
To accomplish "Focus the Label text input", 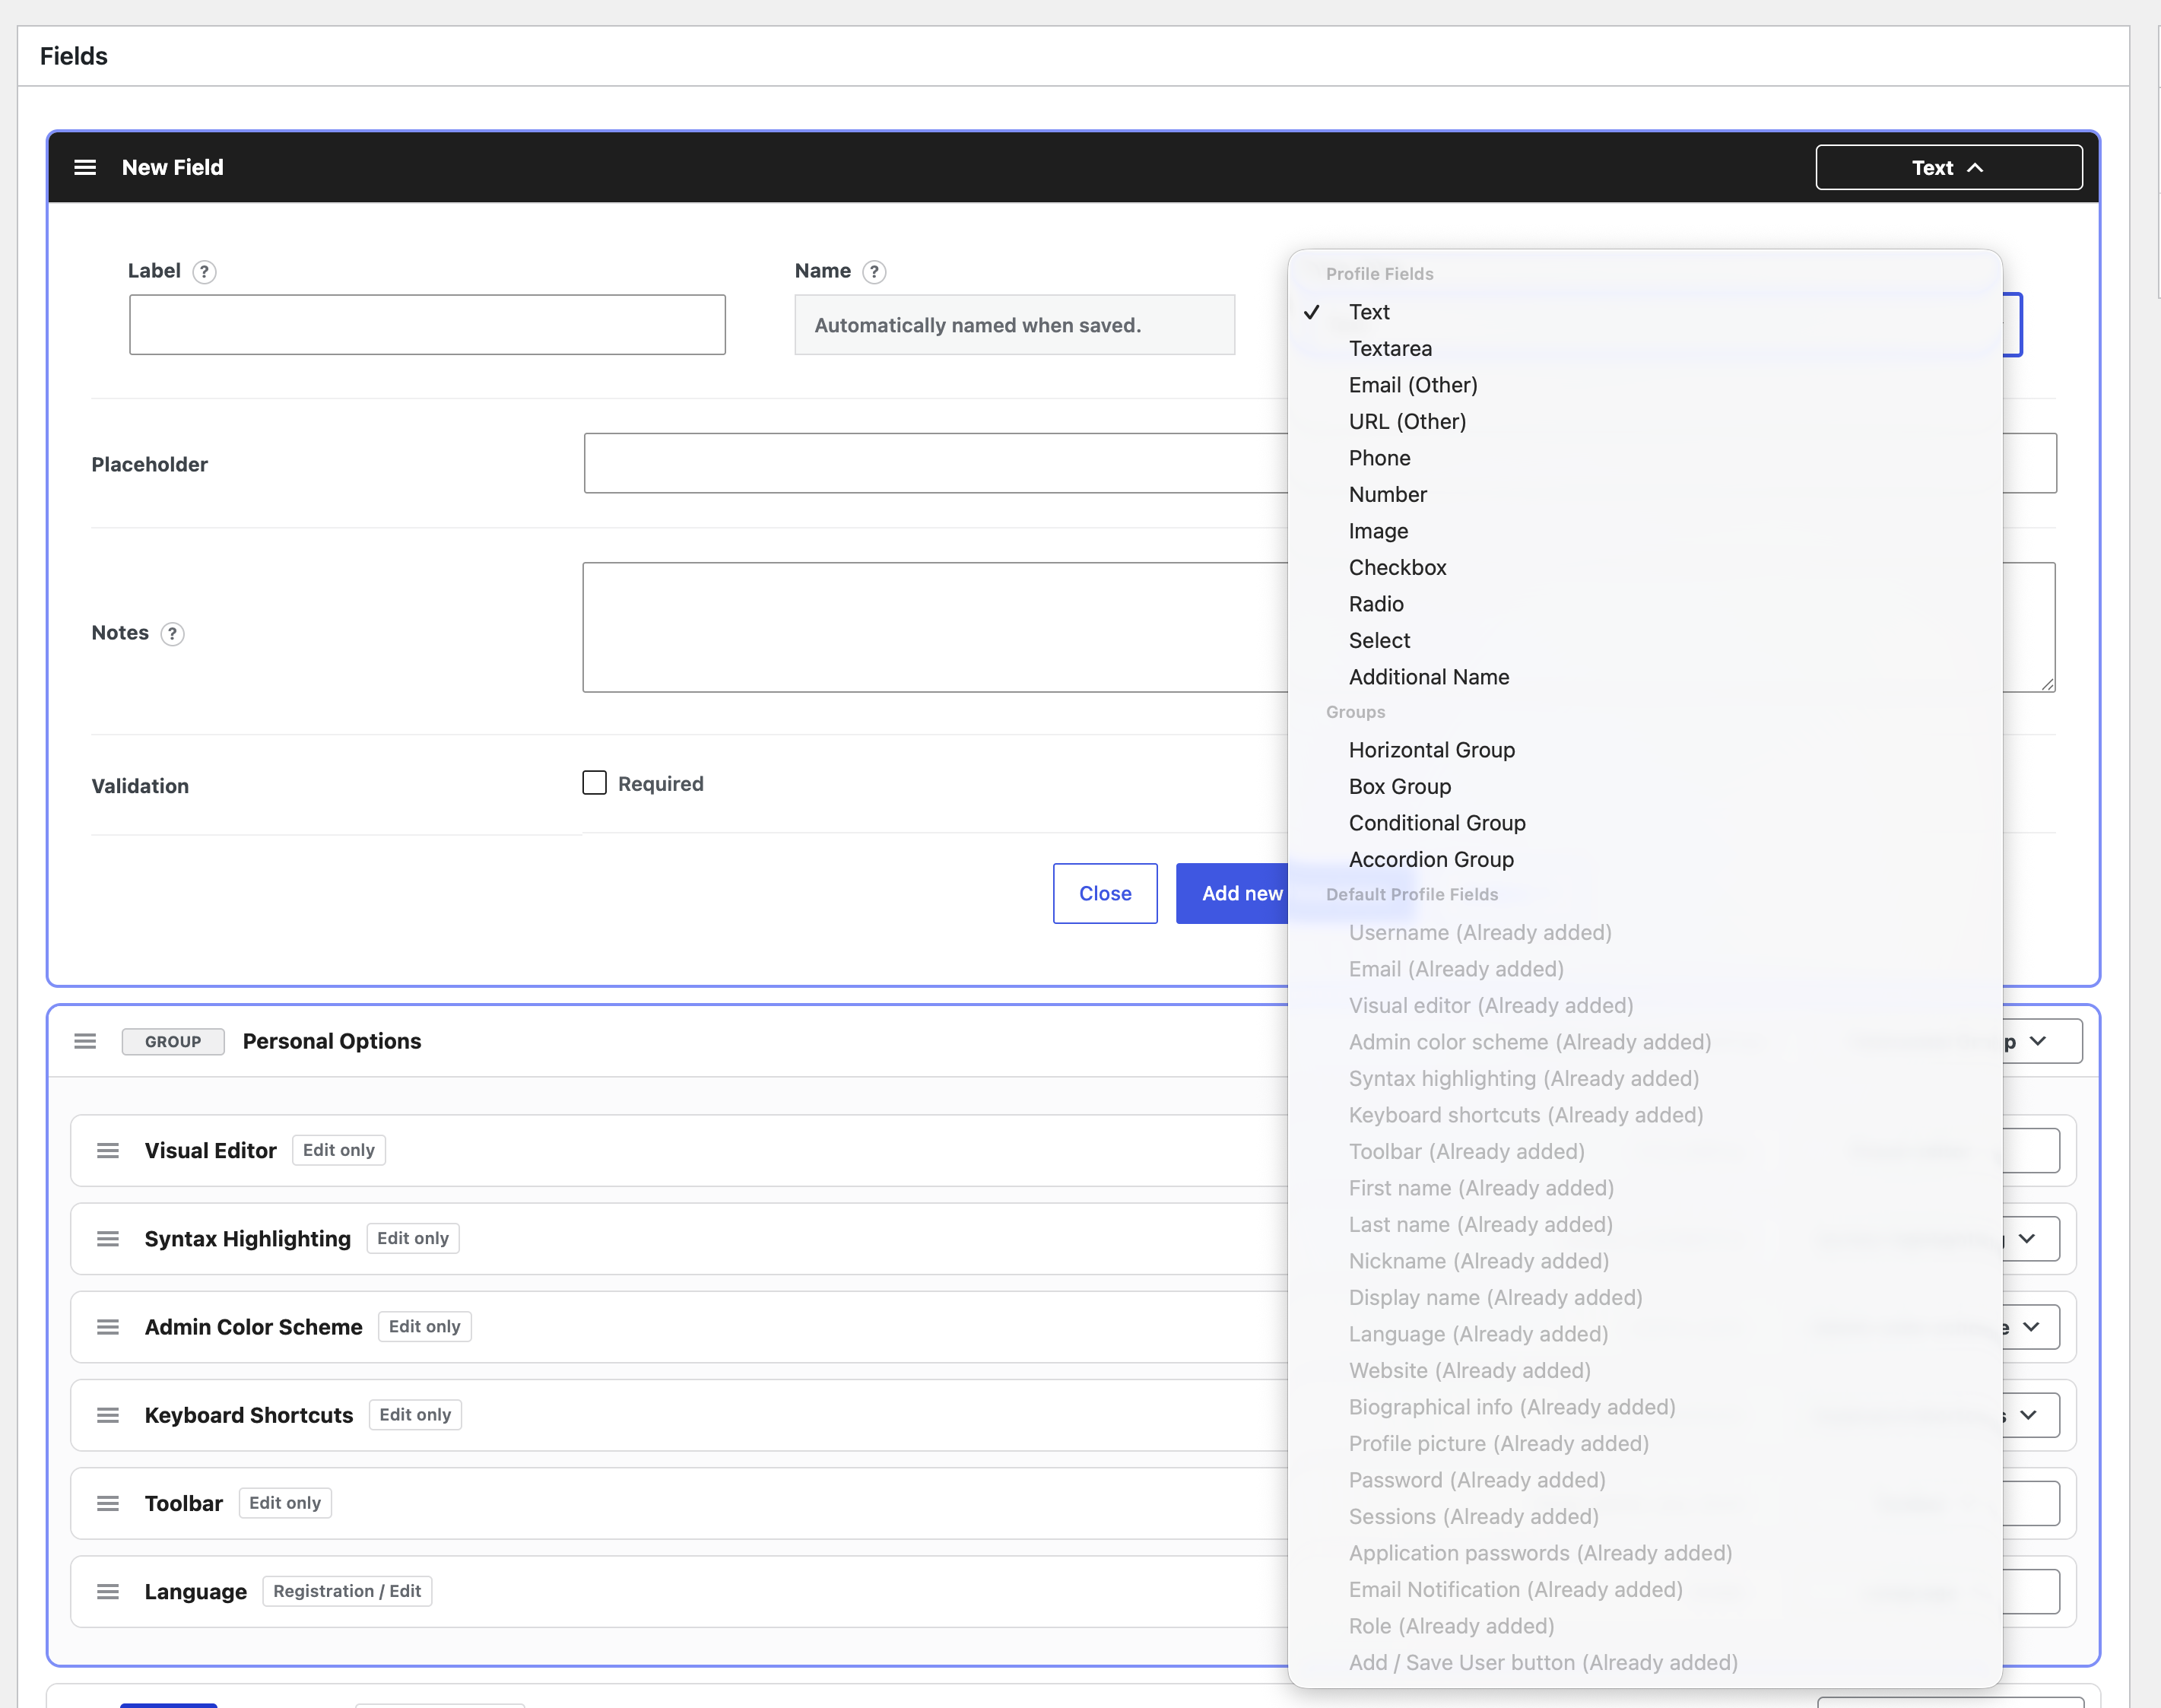I will coord(427,324).
